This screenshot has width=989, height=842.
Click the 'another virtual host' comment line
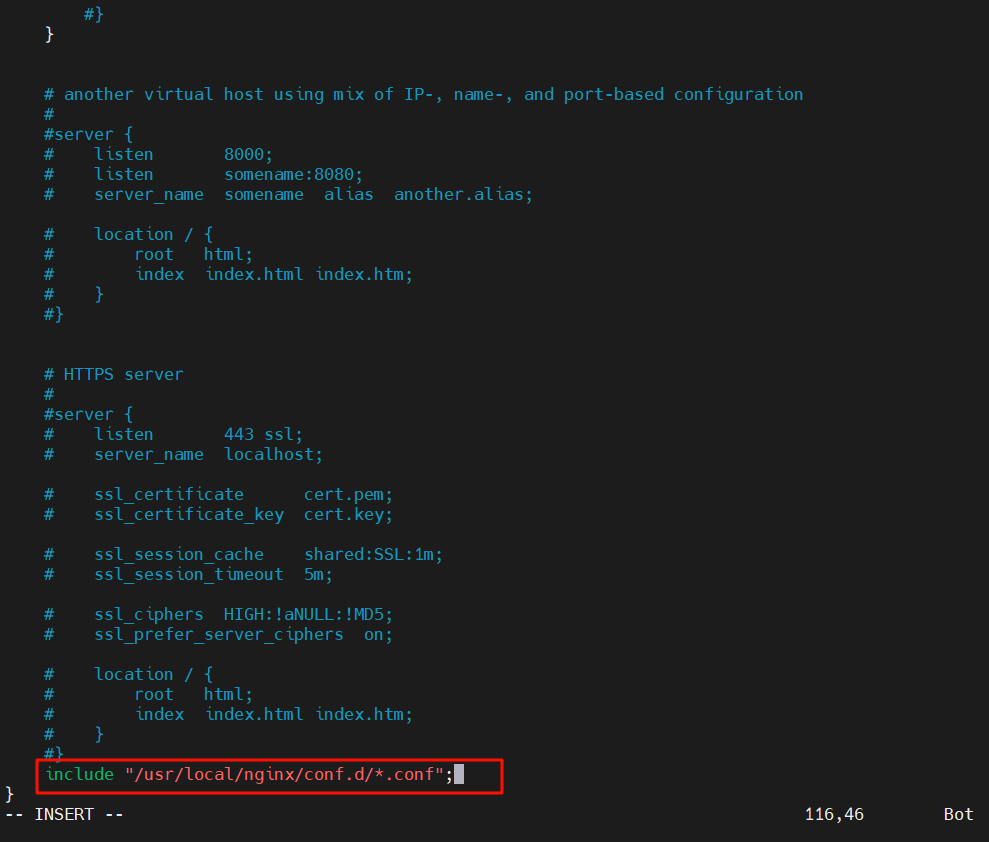click(x=423, y=95)
